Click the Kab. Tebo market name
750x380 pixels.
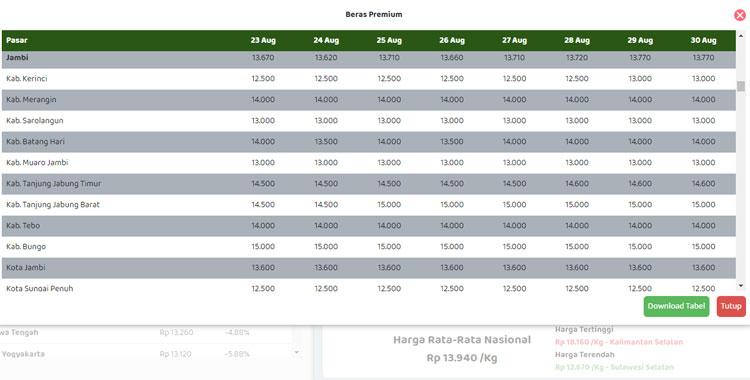[23, 225]
